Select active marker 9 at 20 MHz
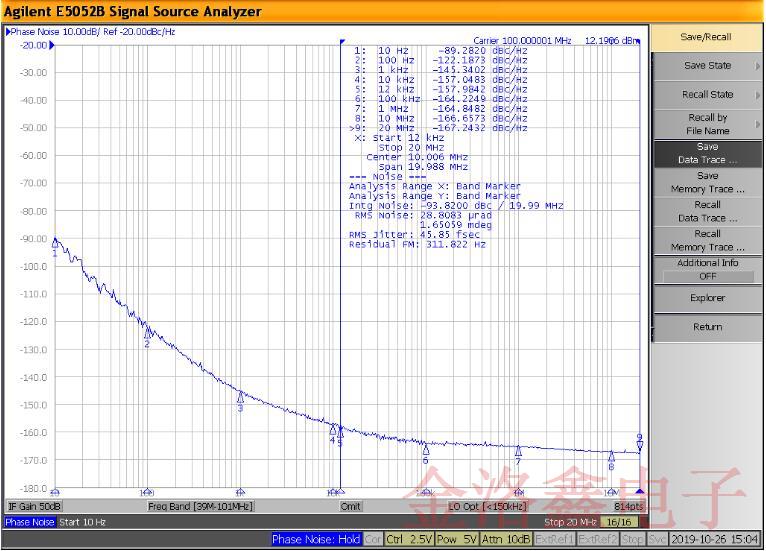The image size is (766, 551). click(x=640, y=445)
